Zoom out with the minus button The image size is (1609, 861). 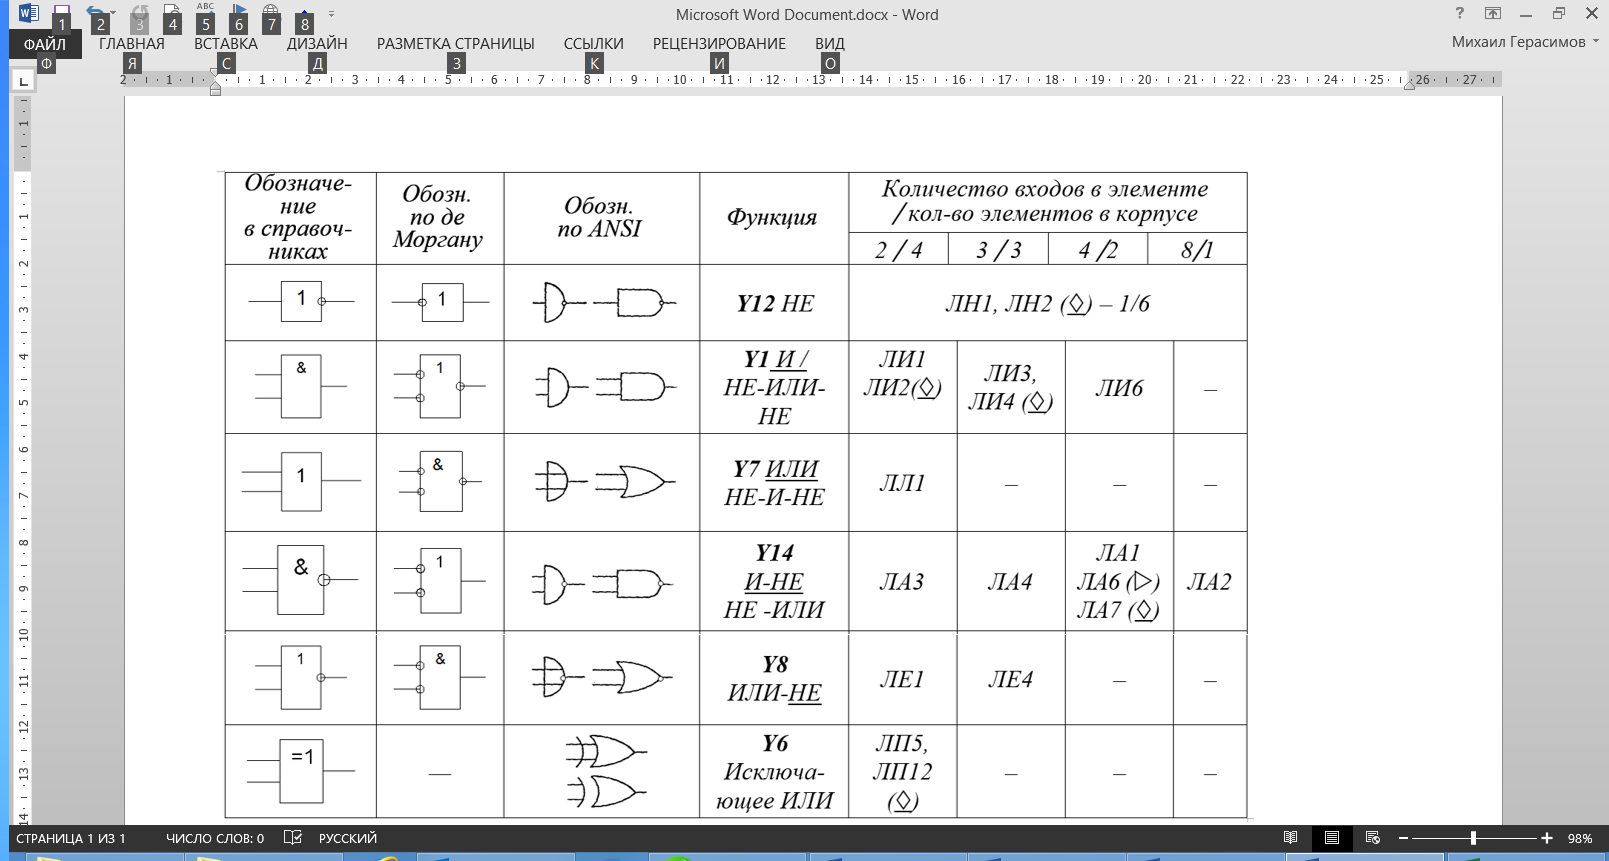[x=1403, y=838]
